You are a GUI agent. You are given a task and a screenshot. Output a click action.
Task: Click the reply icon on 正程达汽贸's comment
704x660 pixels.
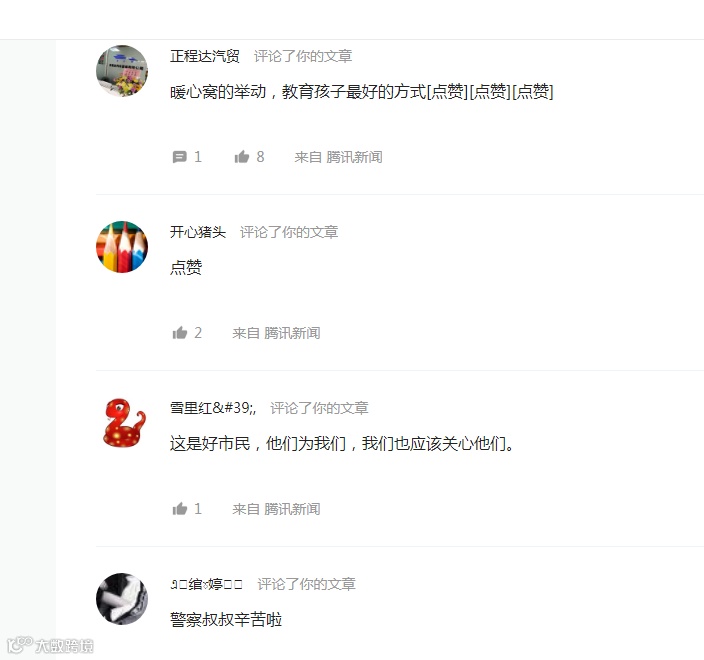[x=180, y=157]
